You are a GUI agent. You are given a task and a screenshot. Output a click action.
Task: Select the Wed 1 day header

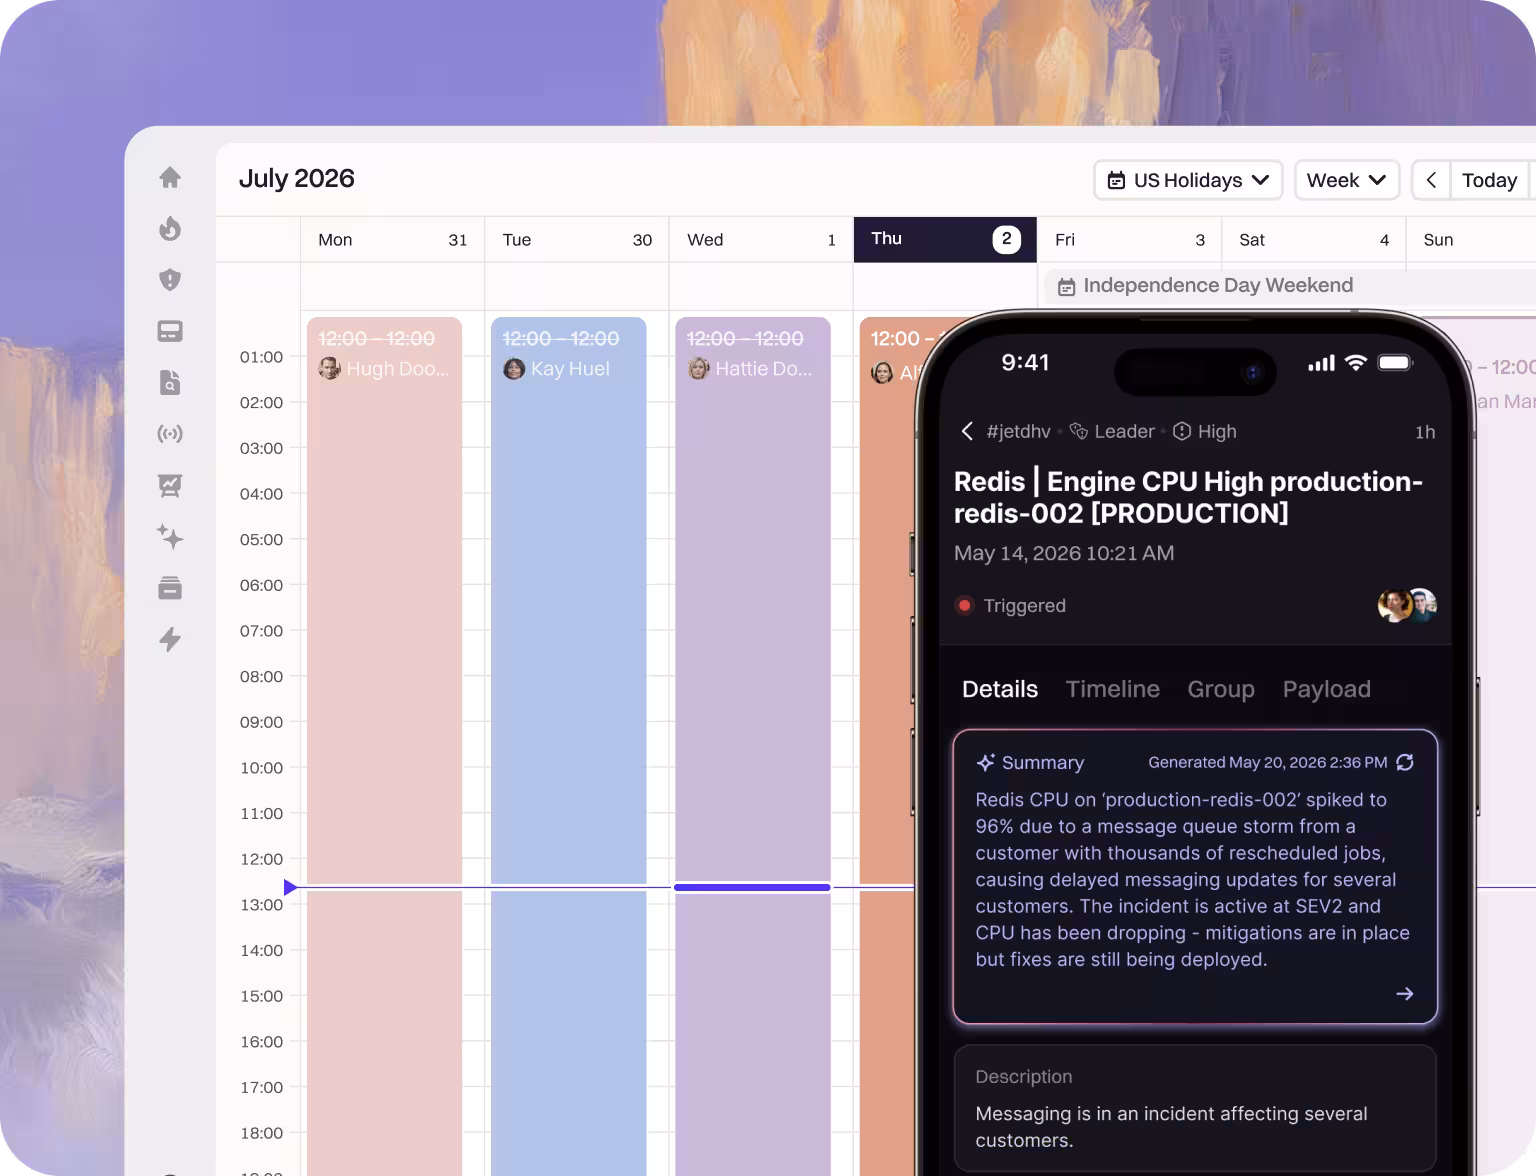(x=761, y=240)
